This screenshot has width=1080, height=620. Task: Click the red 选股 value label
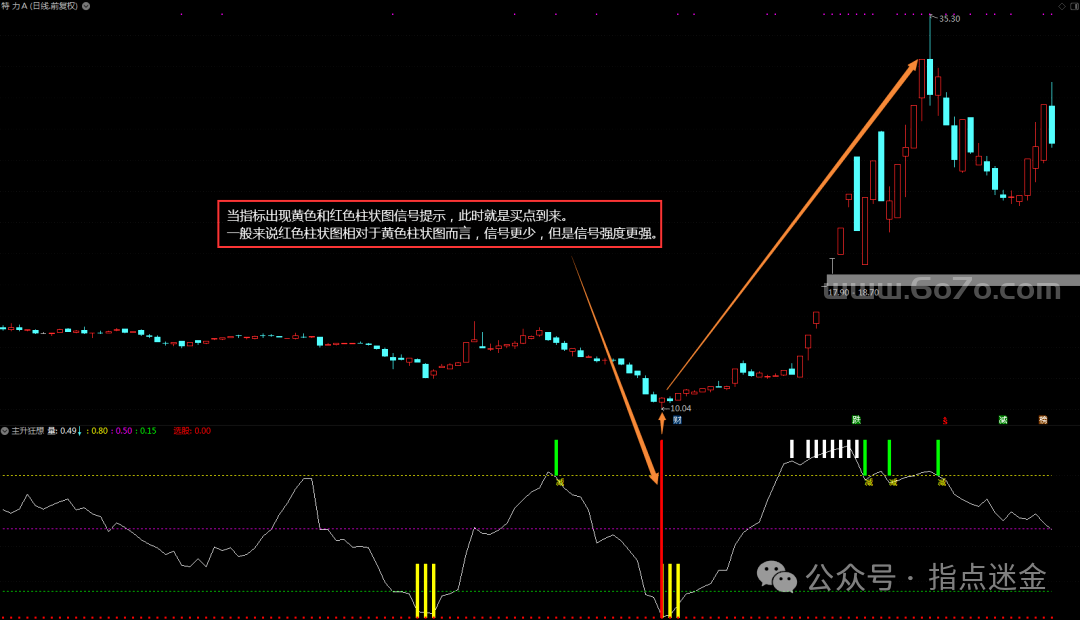pyautogui.click(x=191, y=431)
